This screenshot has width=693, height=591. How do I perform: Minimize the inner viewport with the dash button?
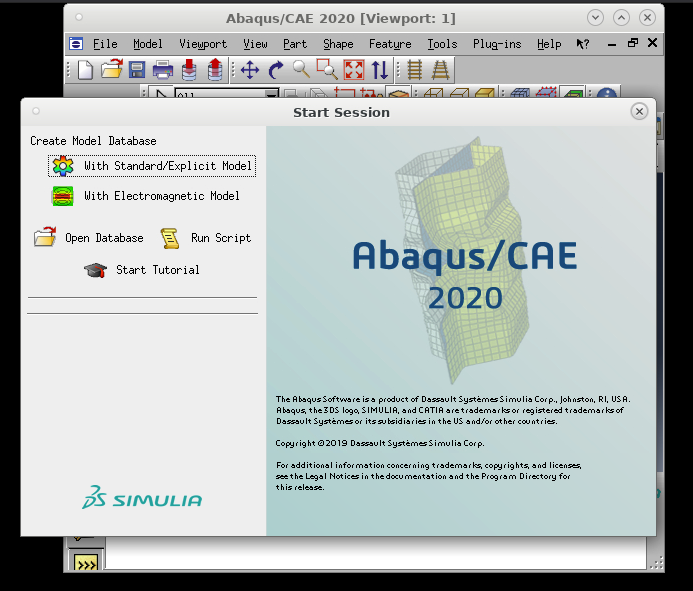(x=612, y=44)
